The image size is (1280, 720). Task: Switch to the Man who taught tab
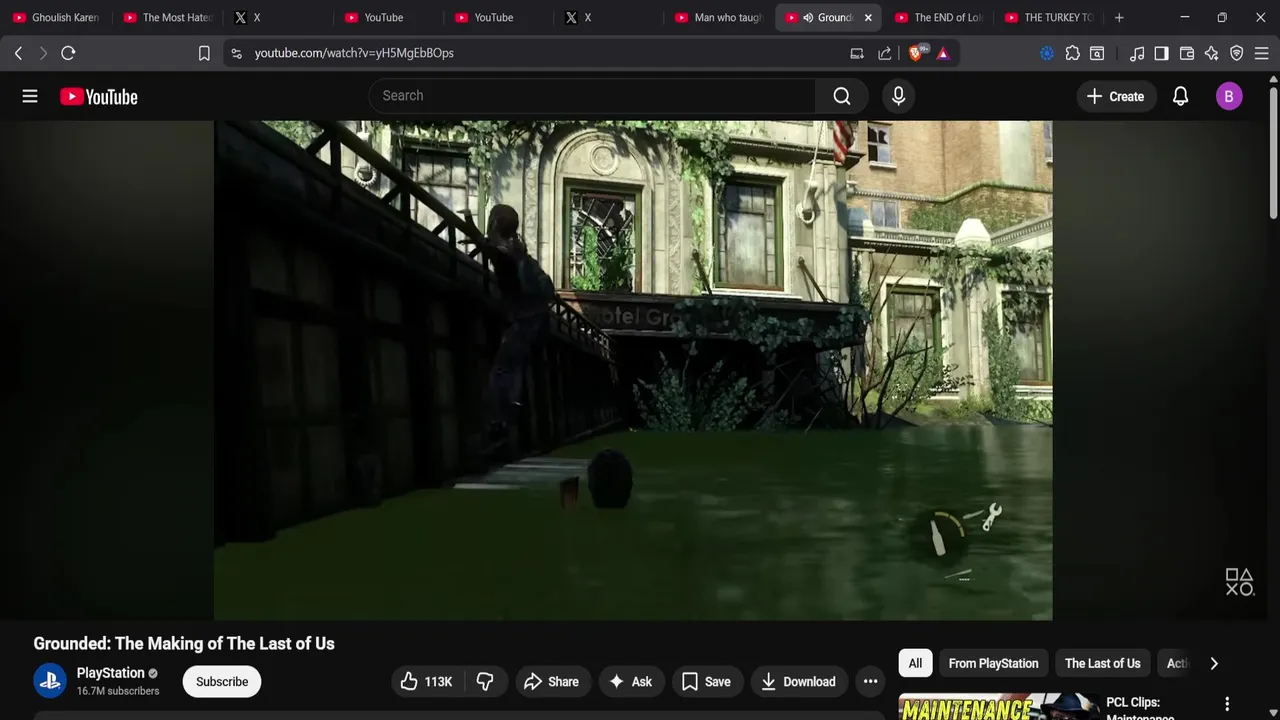719,17
